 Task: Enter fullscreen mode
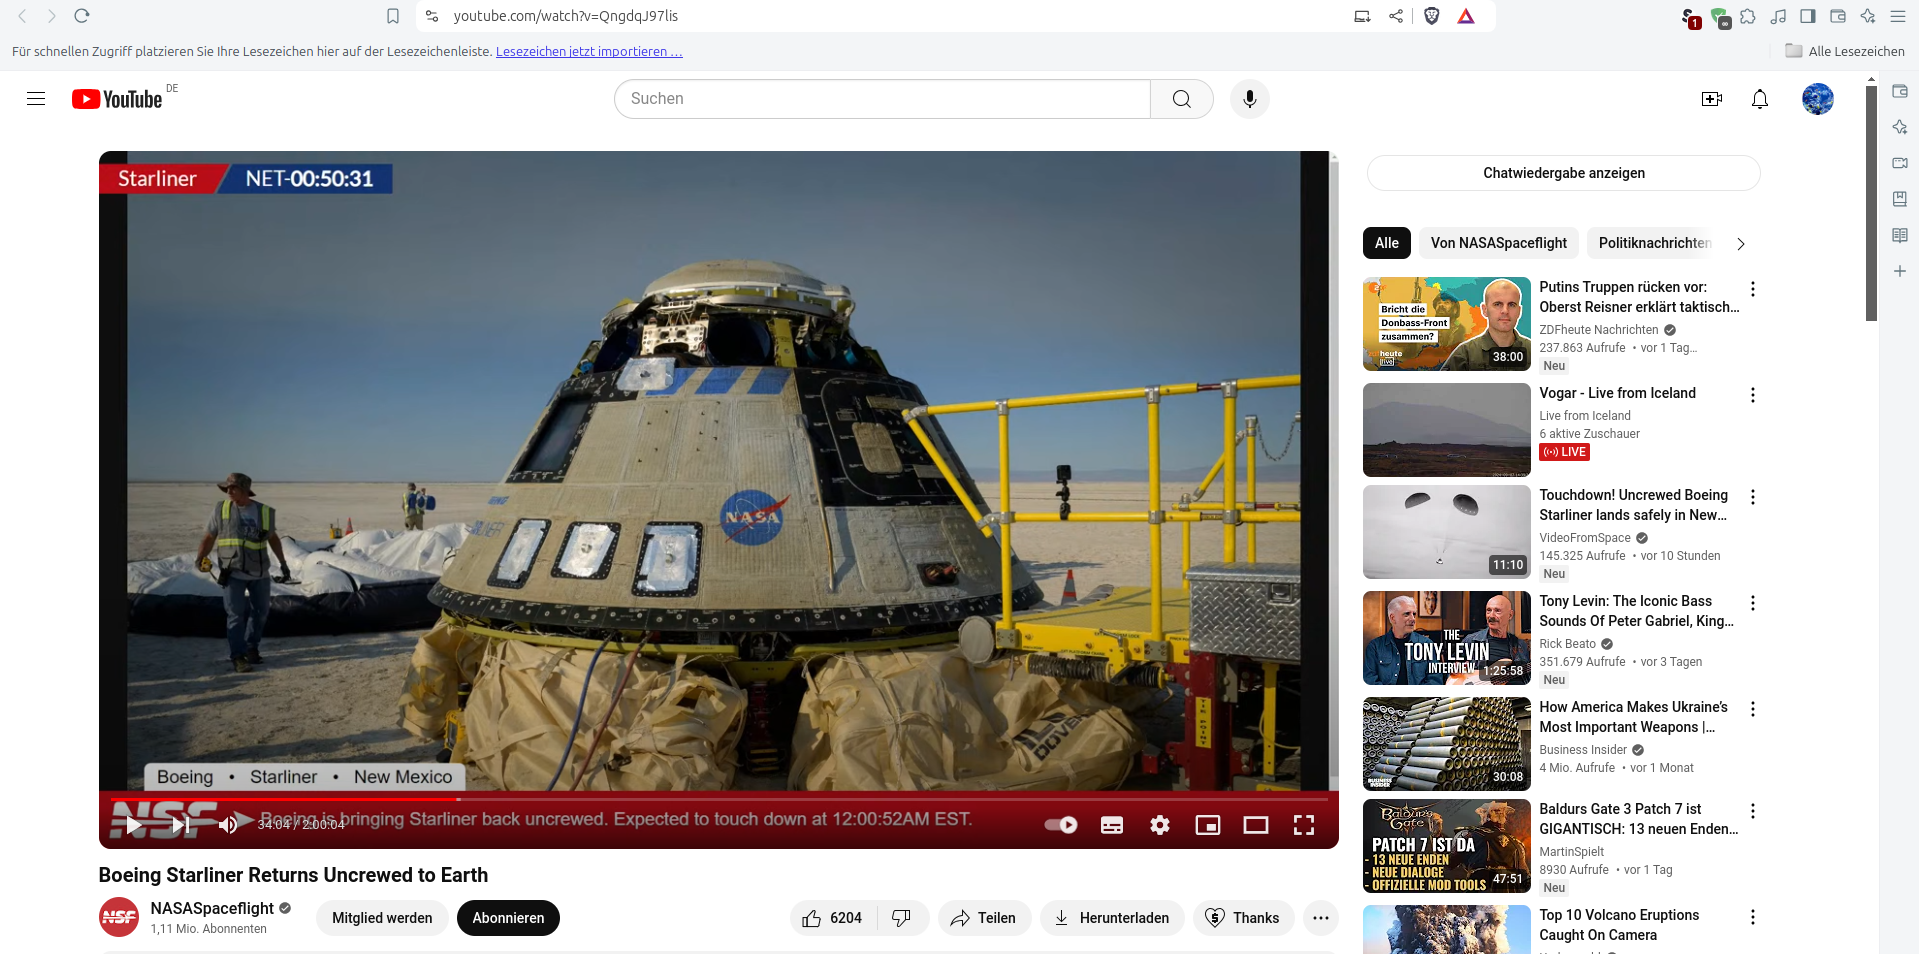[x=1304, y=825]
